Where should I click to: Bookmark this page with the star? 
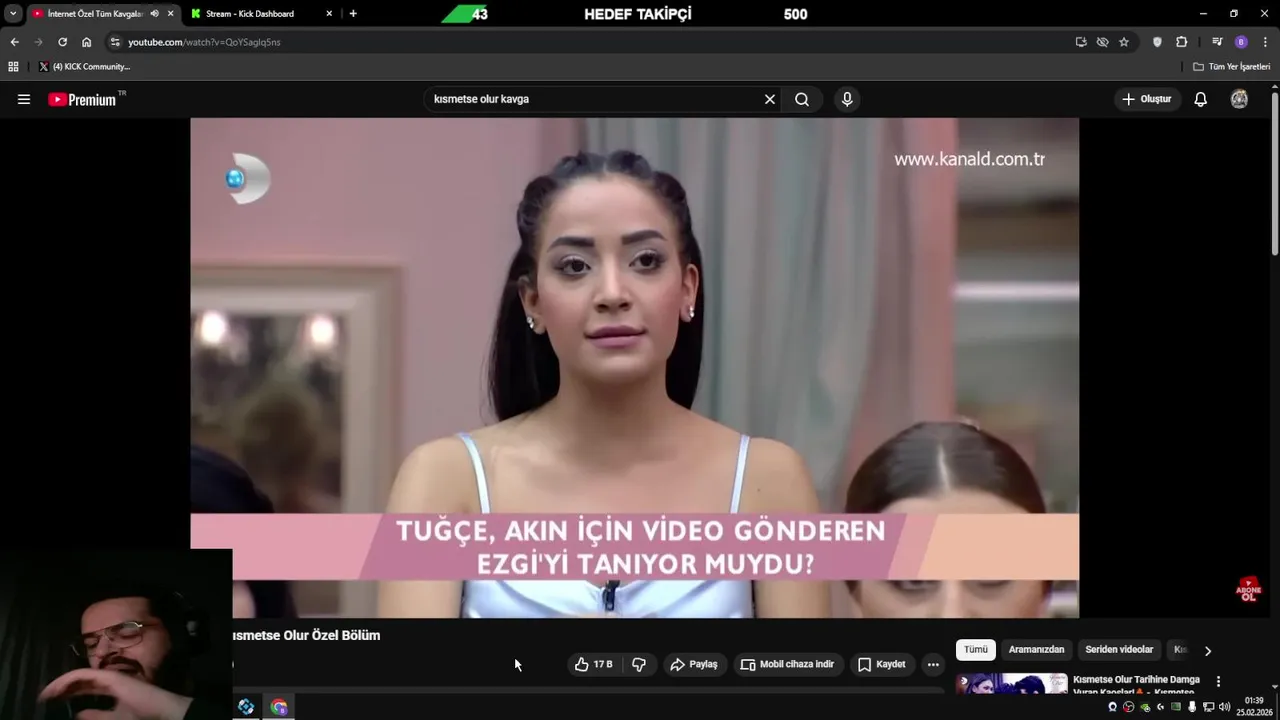pos(1124,42)
